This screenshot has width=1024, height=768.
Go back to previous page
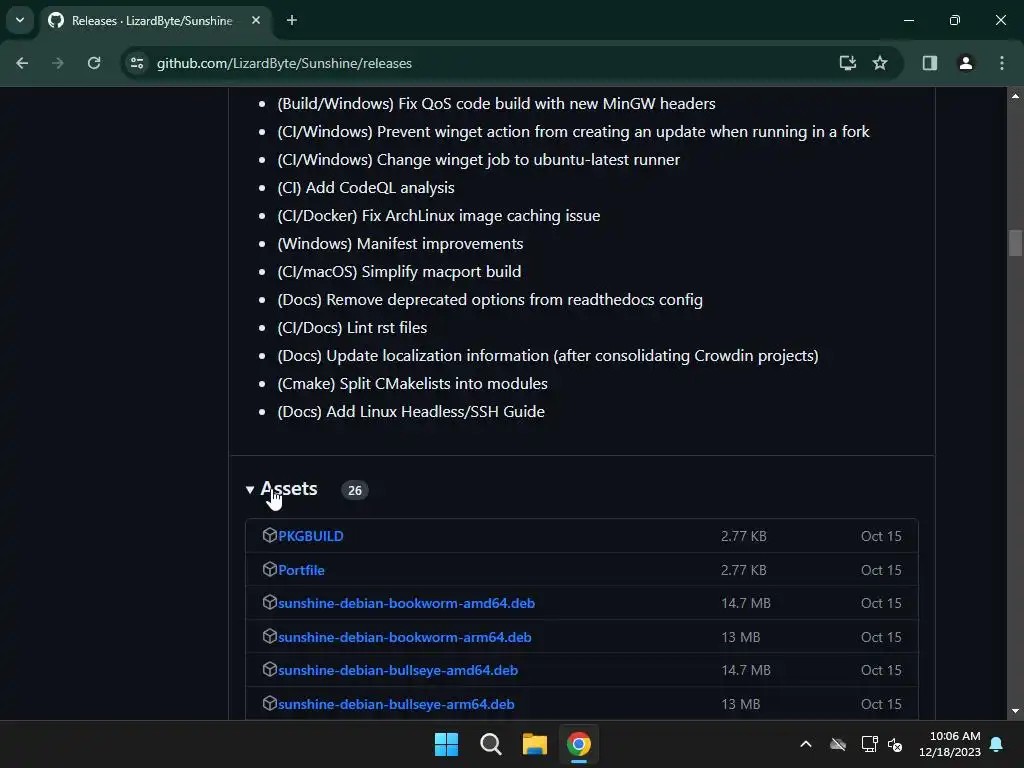click(x=22, y=63)
